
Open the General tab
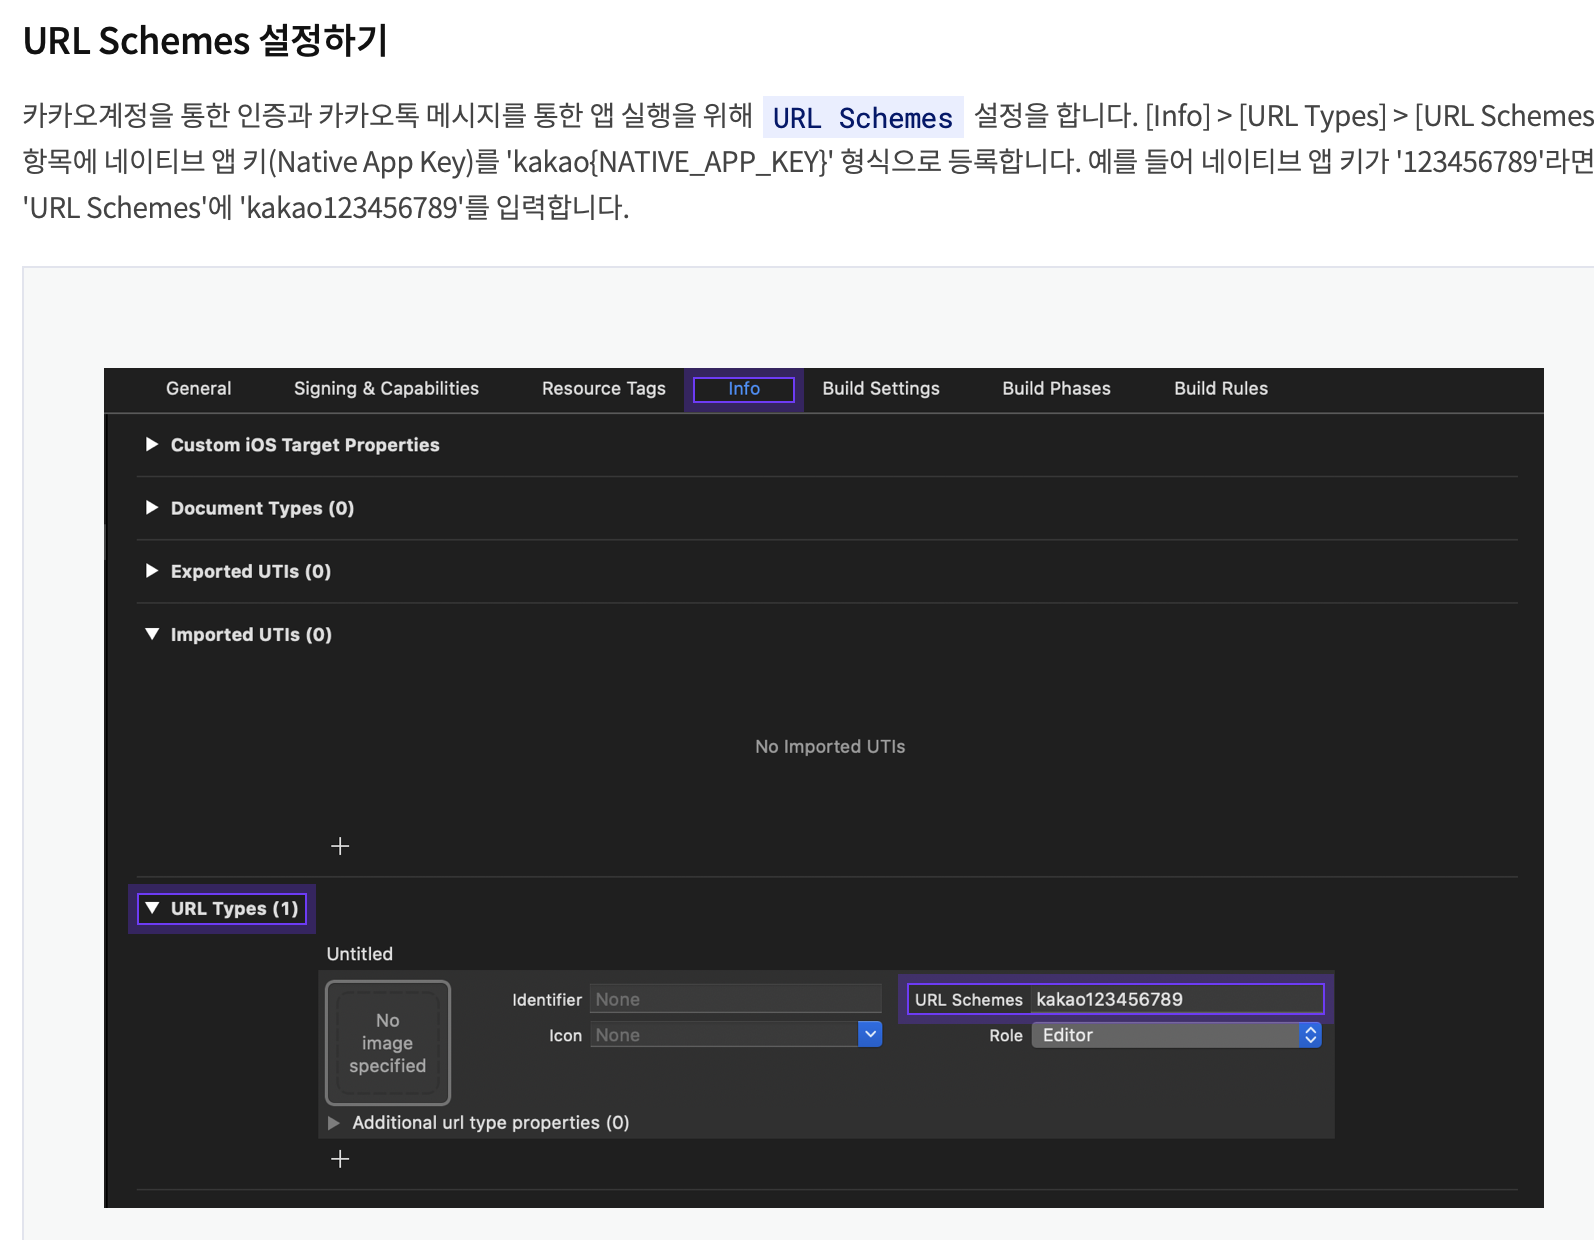(x=198, y=388)
